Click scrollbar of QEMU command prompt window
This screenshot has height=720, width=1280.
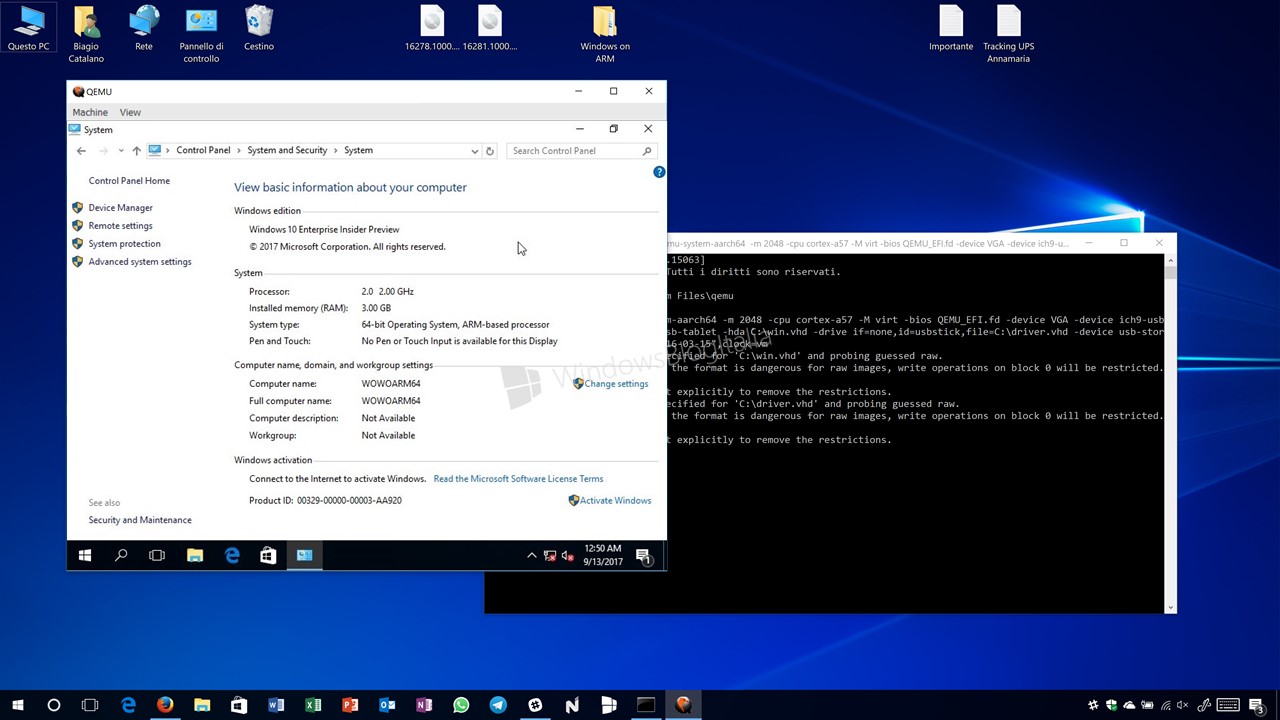pyautogui.click(x=1170, y=433)
